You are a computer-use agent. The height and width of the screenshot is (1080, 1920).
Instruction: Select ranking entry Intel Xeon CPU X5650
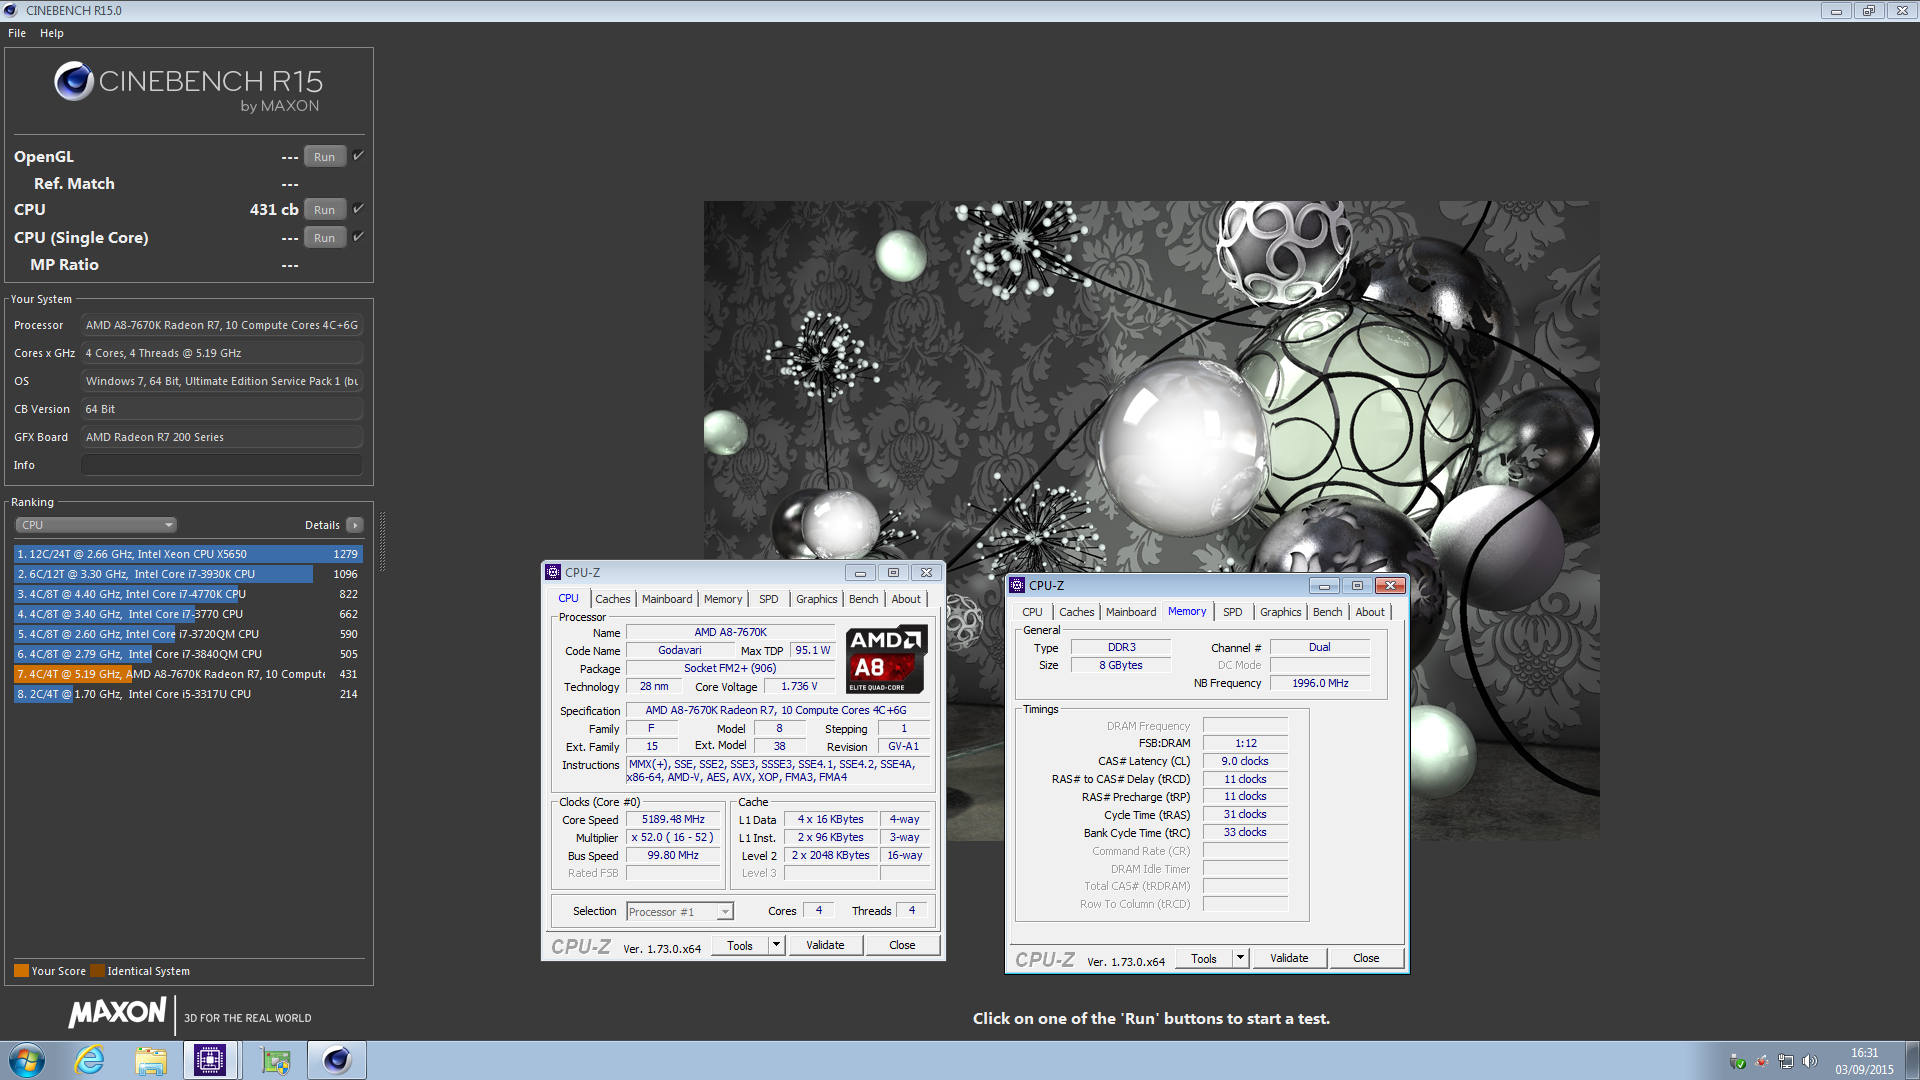click(x=188, y=554)
